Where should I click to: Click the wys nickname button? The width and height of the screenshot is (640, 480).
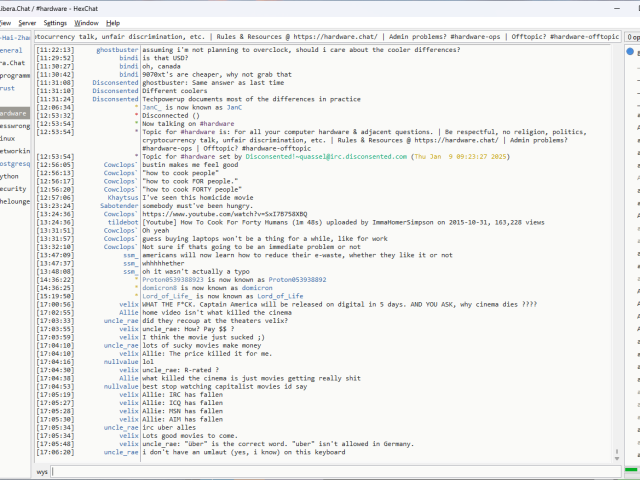coord(43,470)
